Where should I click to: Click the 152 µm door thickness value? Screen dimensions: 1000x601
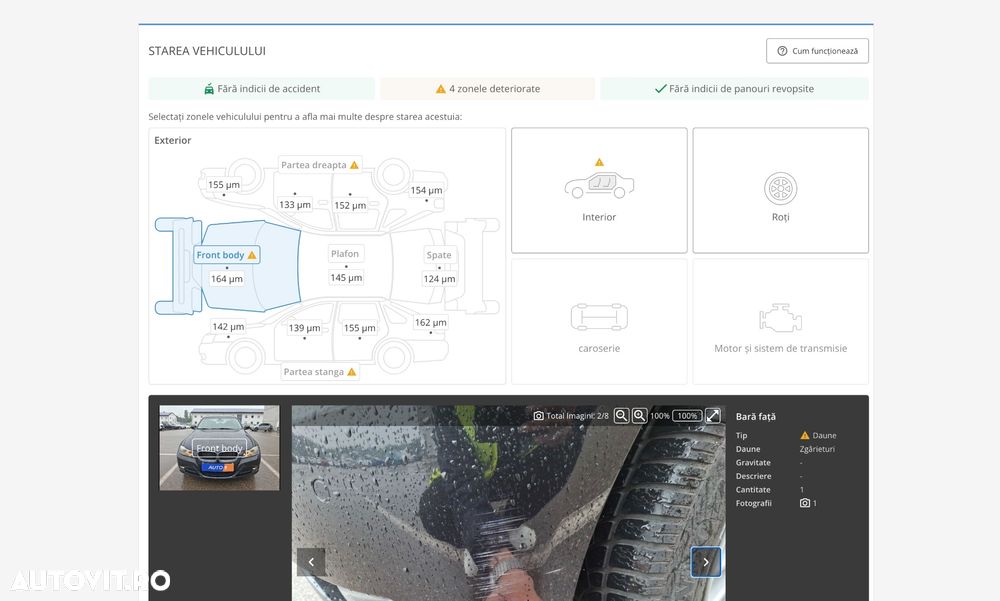pos(350,205)
